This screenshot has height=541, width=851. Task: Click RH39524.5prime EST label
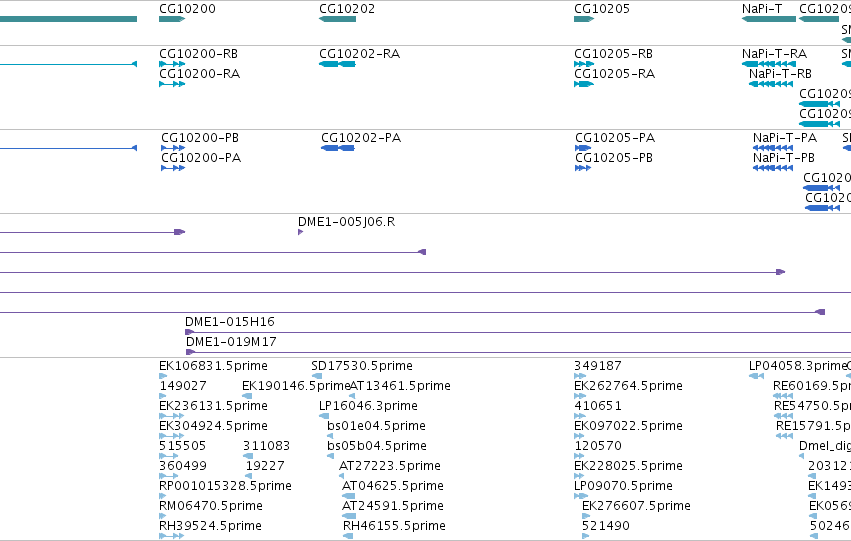tap(211, 526)
